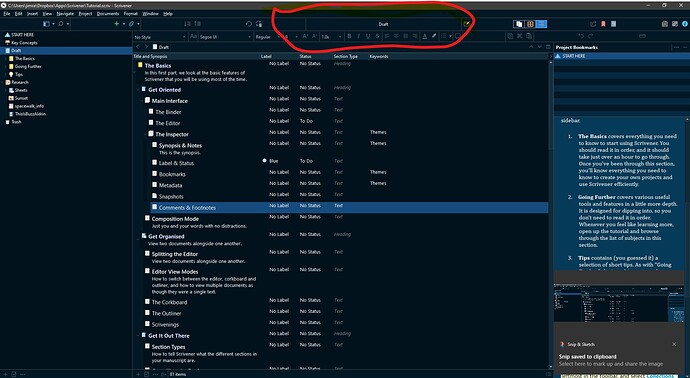Click the editor history forward arrow
Viewport: 690px width, 378px height.
146,47
